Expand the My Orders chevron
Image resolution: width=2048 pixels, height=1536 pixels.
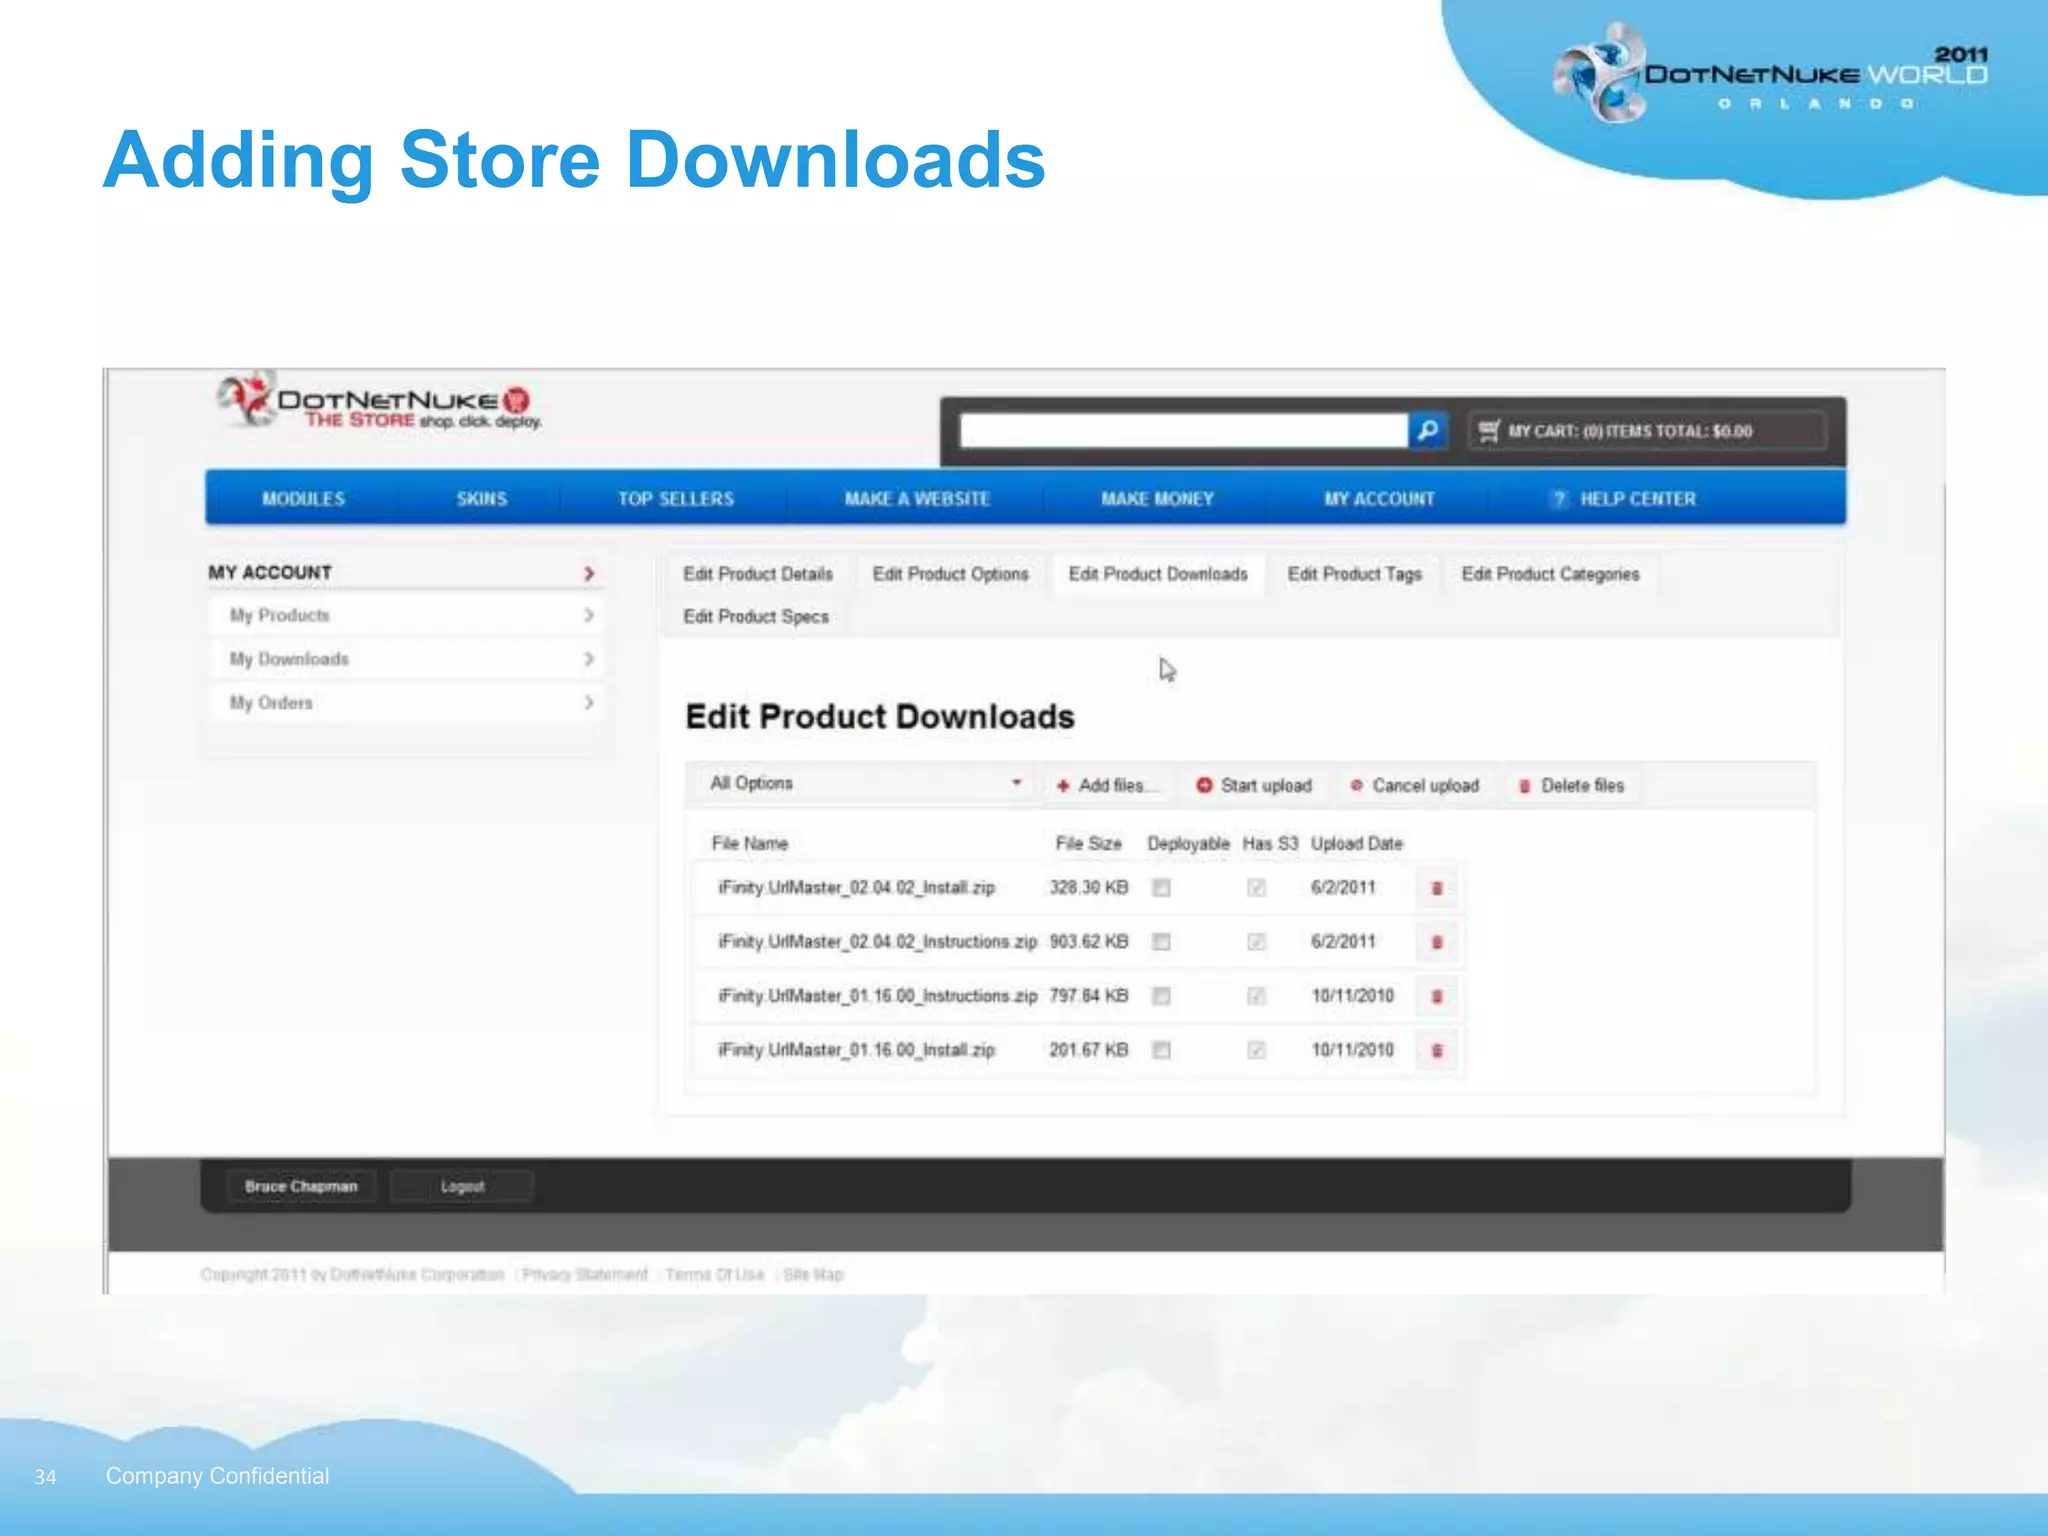(589, 703)
